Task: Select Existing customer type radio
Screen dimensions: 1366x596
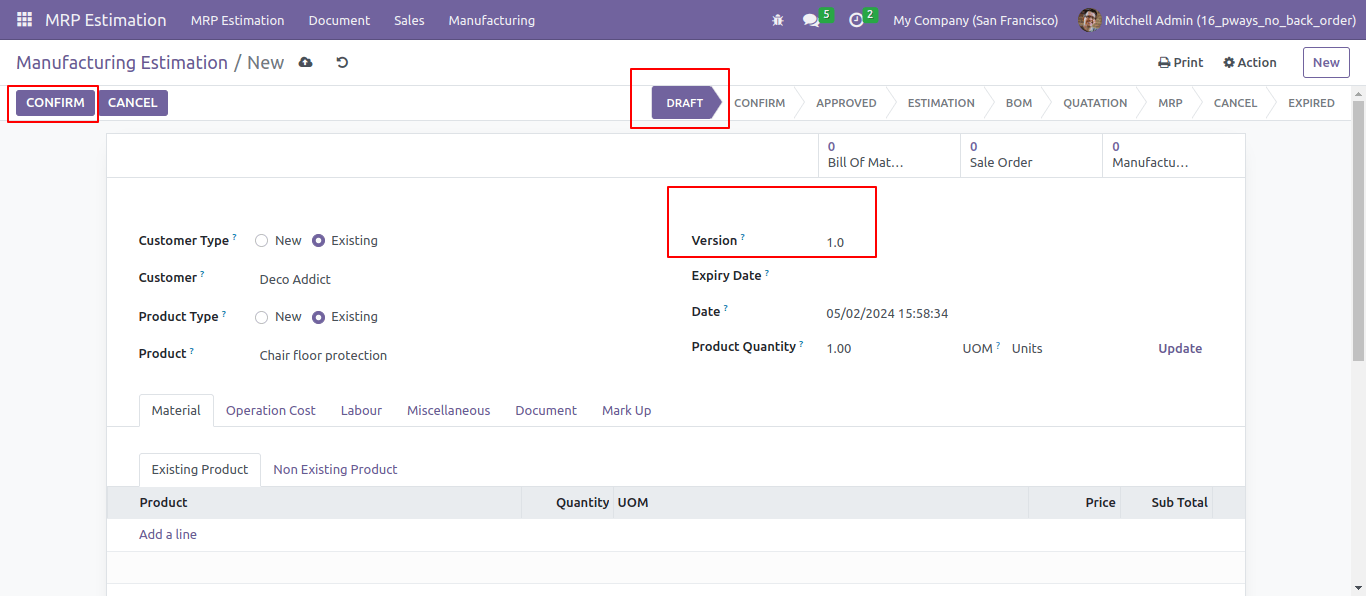Action: 319,241
